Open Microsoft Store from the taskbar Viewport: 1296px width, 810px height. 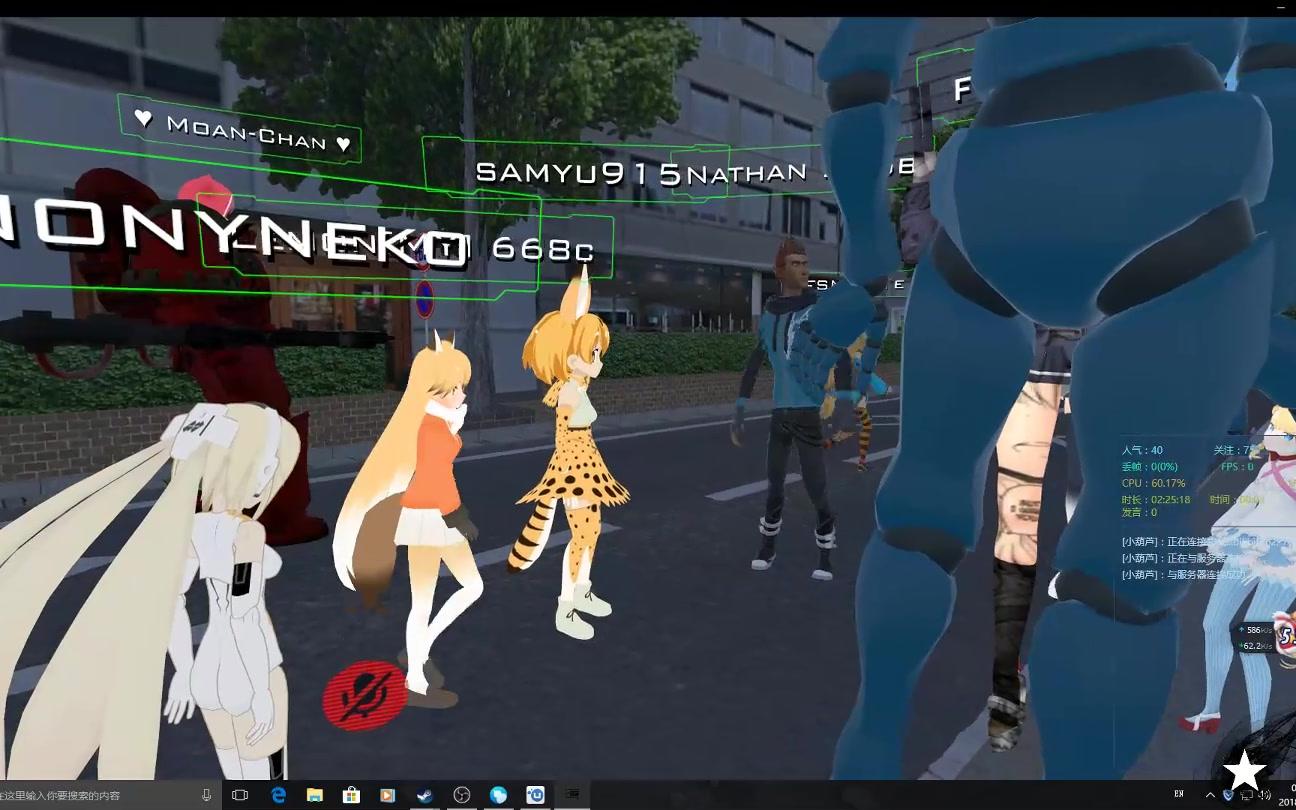click(x=351, y=795)
